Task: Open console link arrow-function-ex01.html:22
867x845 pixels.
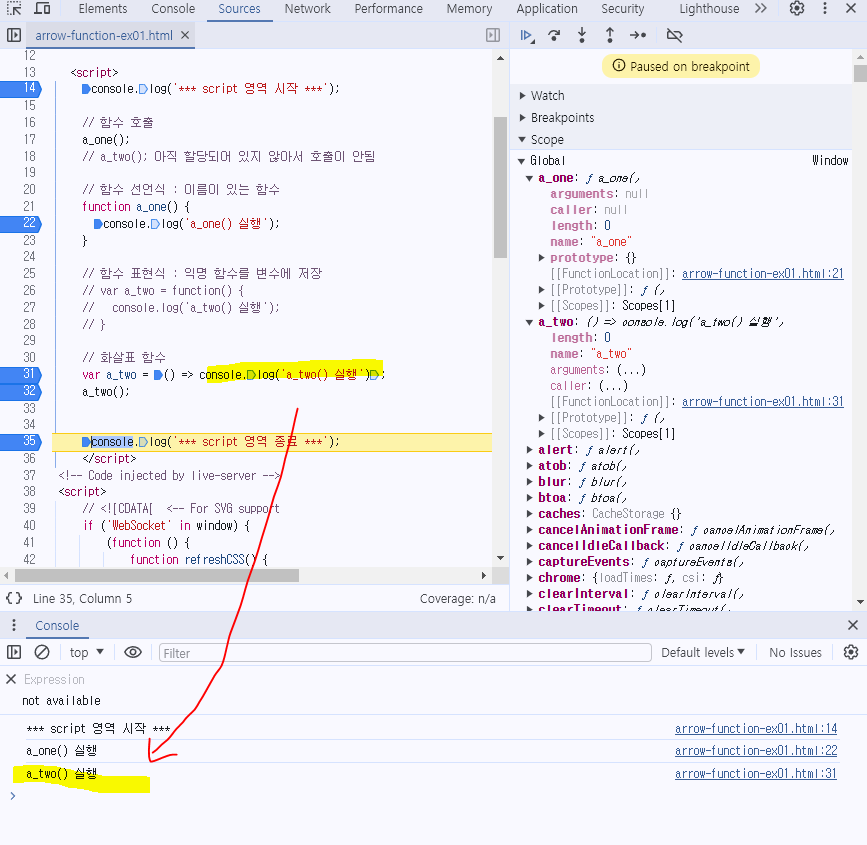Action: coord(756,750)
